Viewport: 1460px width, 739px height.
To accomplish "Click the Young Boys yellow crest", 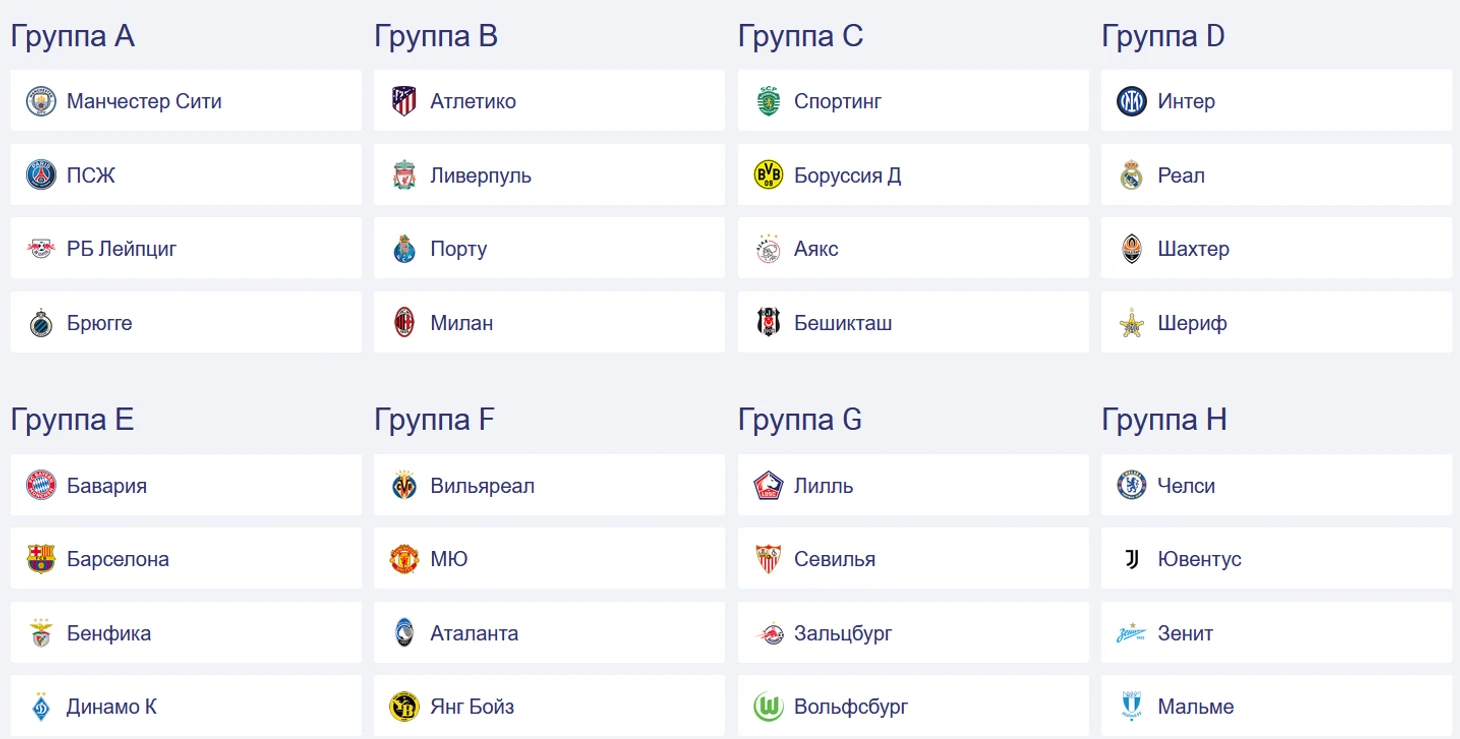I will tap(404, 707).
